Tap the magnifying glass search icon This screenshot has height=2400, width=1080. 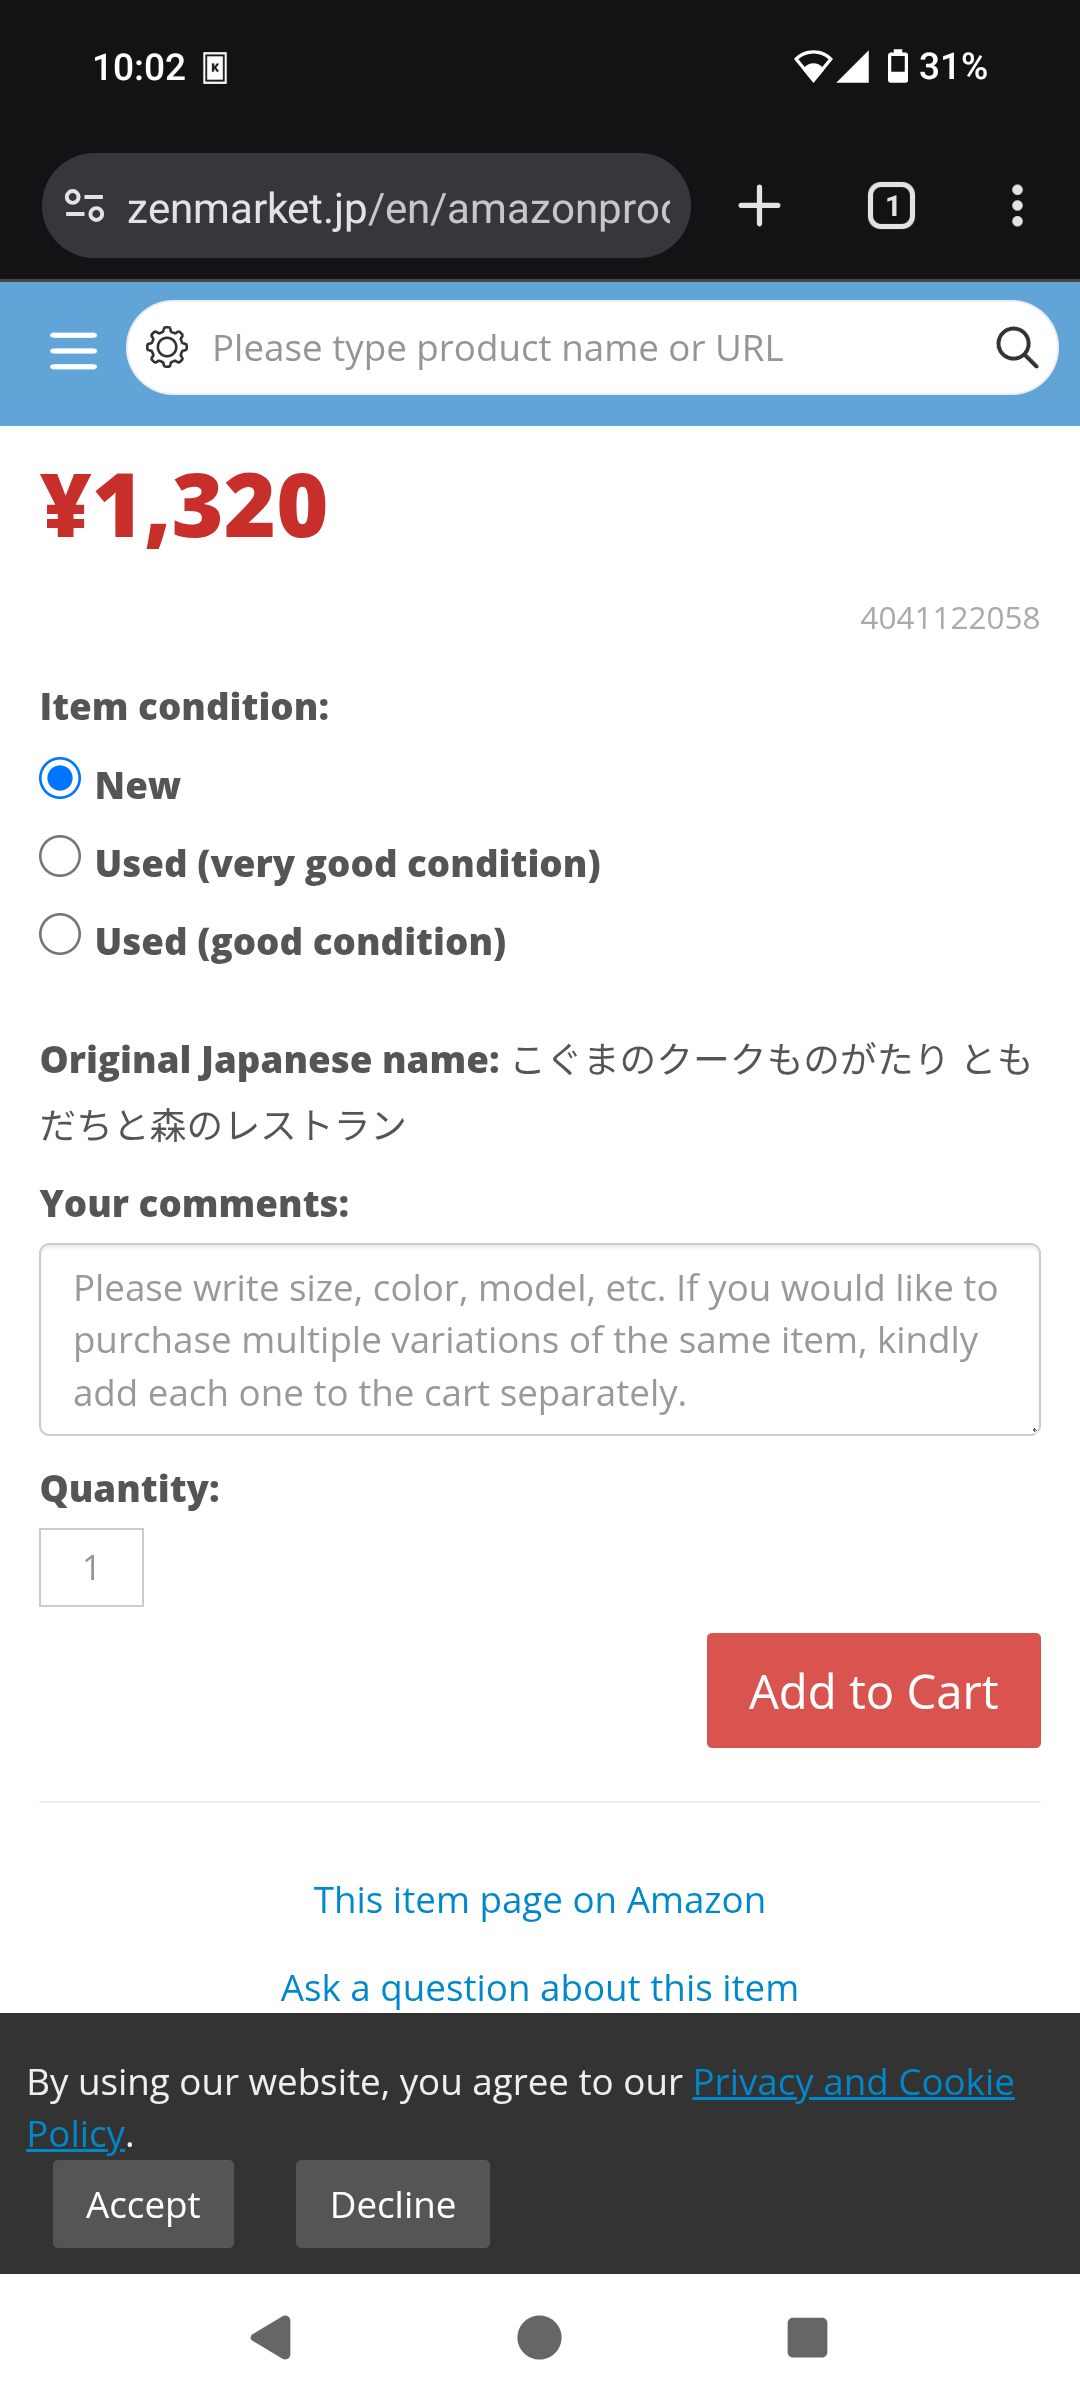coord(1016,348)
